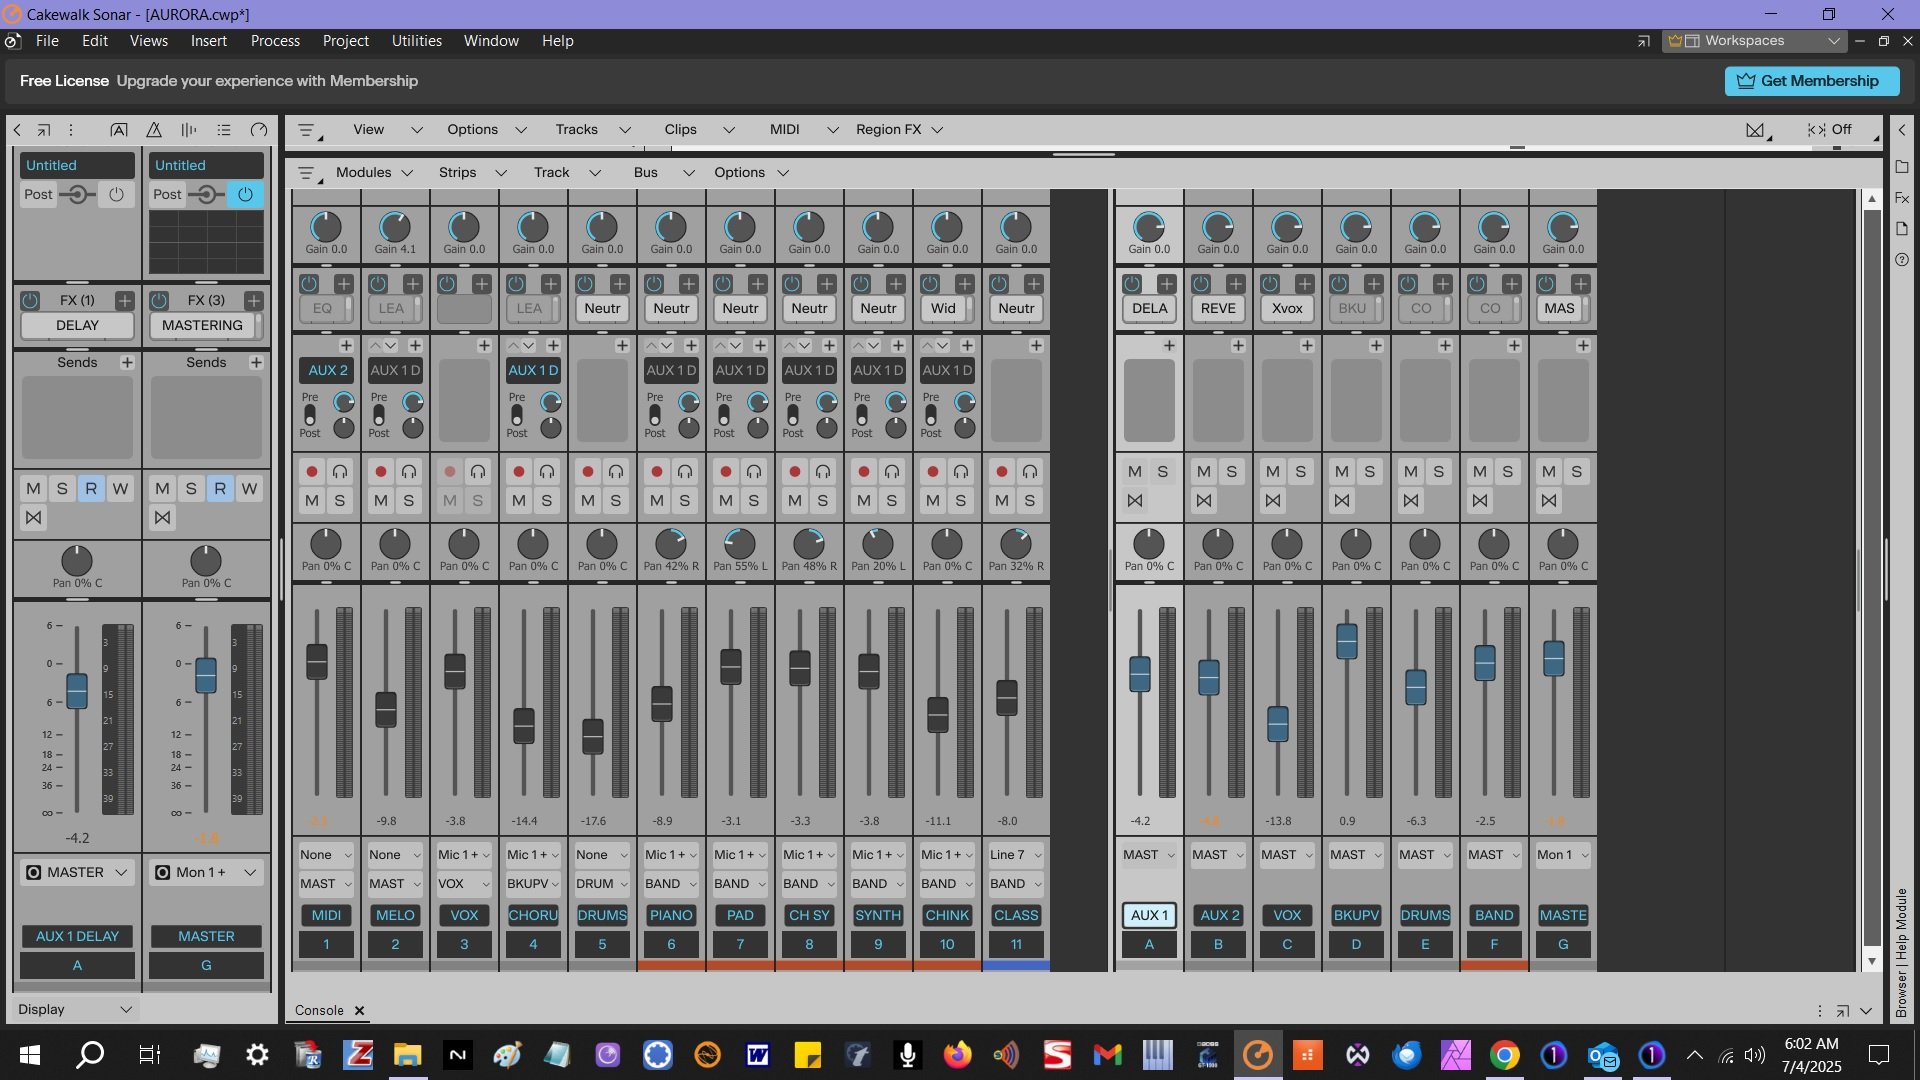Click the Get Membership button

pyautogui.click(x=1811, y=81)
